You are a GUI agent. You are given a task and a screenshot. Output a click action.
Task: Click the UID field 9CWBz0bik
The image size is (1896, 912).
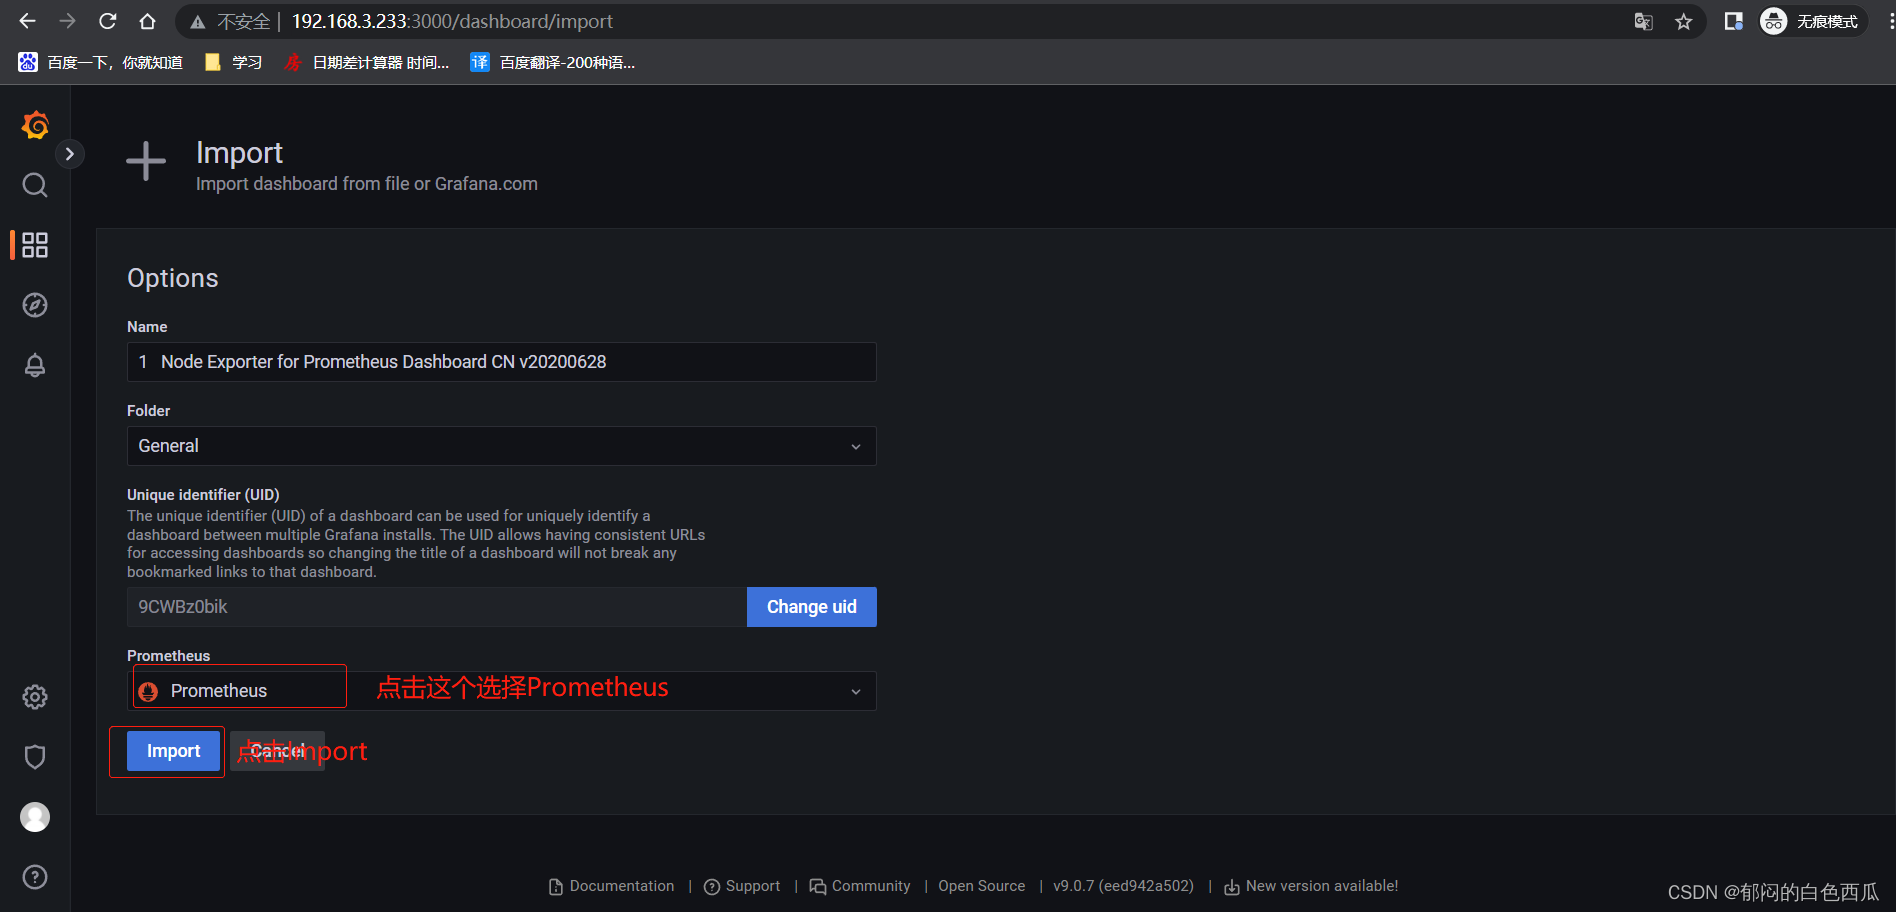point(437,607)
